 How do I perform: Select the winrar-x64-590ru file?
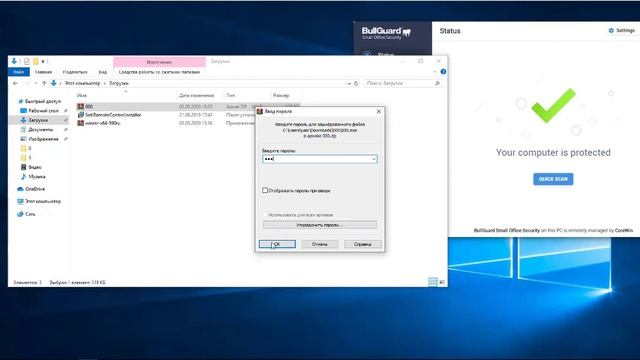102,123
